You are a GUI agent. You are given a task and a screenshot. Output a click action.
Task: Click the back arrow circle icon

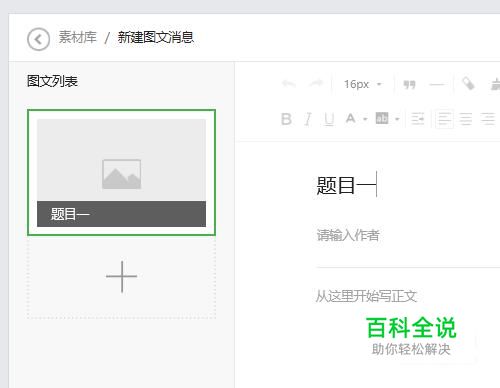(38, 39)
